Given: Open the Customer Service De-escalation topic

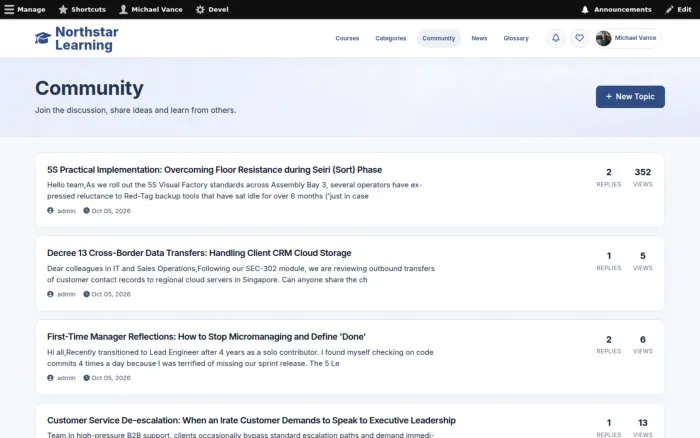Looking at the screenshot, I should pyautogui.click(x=251, y=420).
